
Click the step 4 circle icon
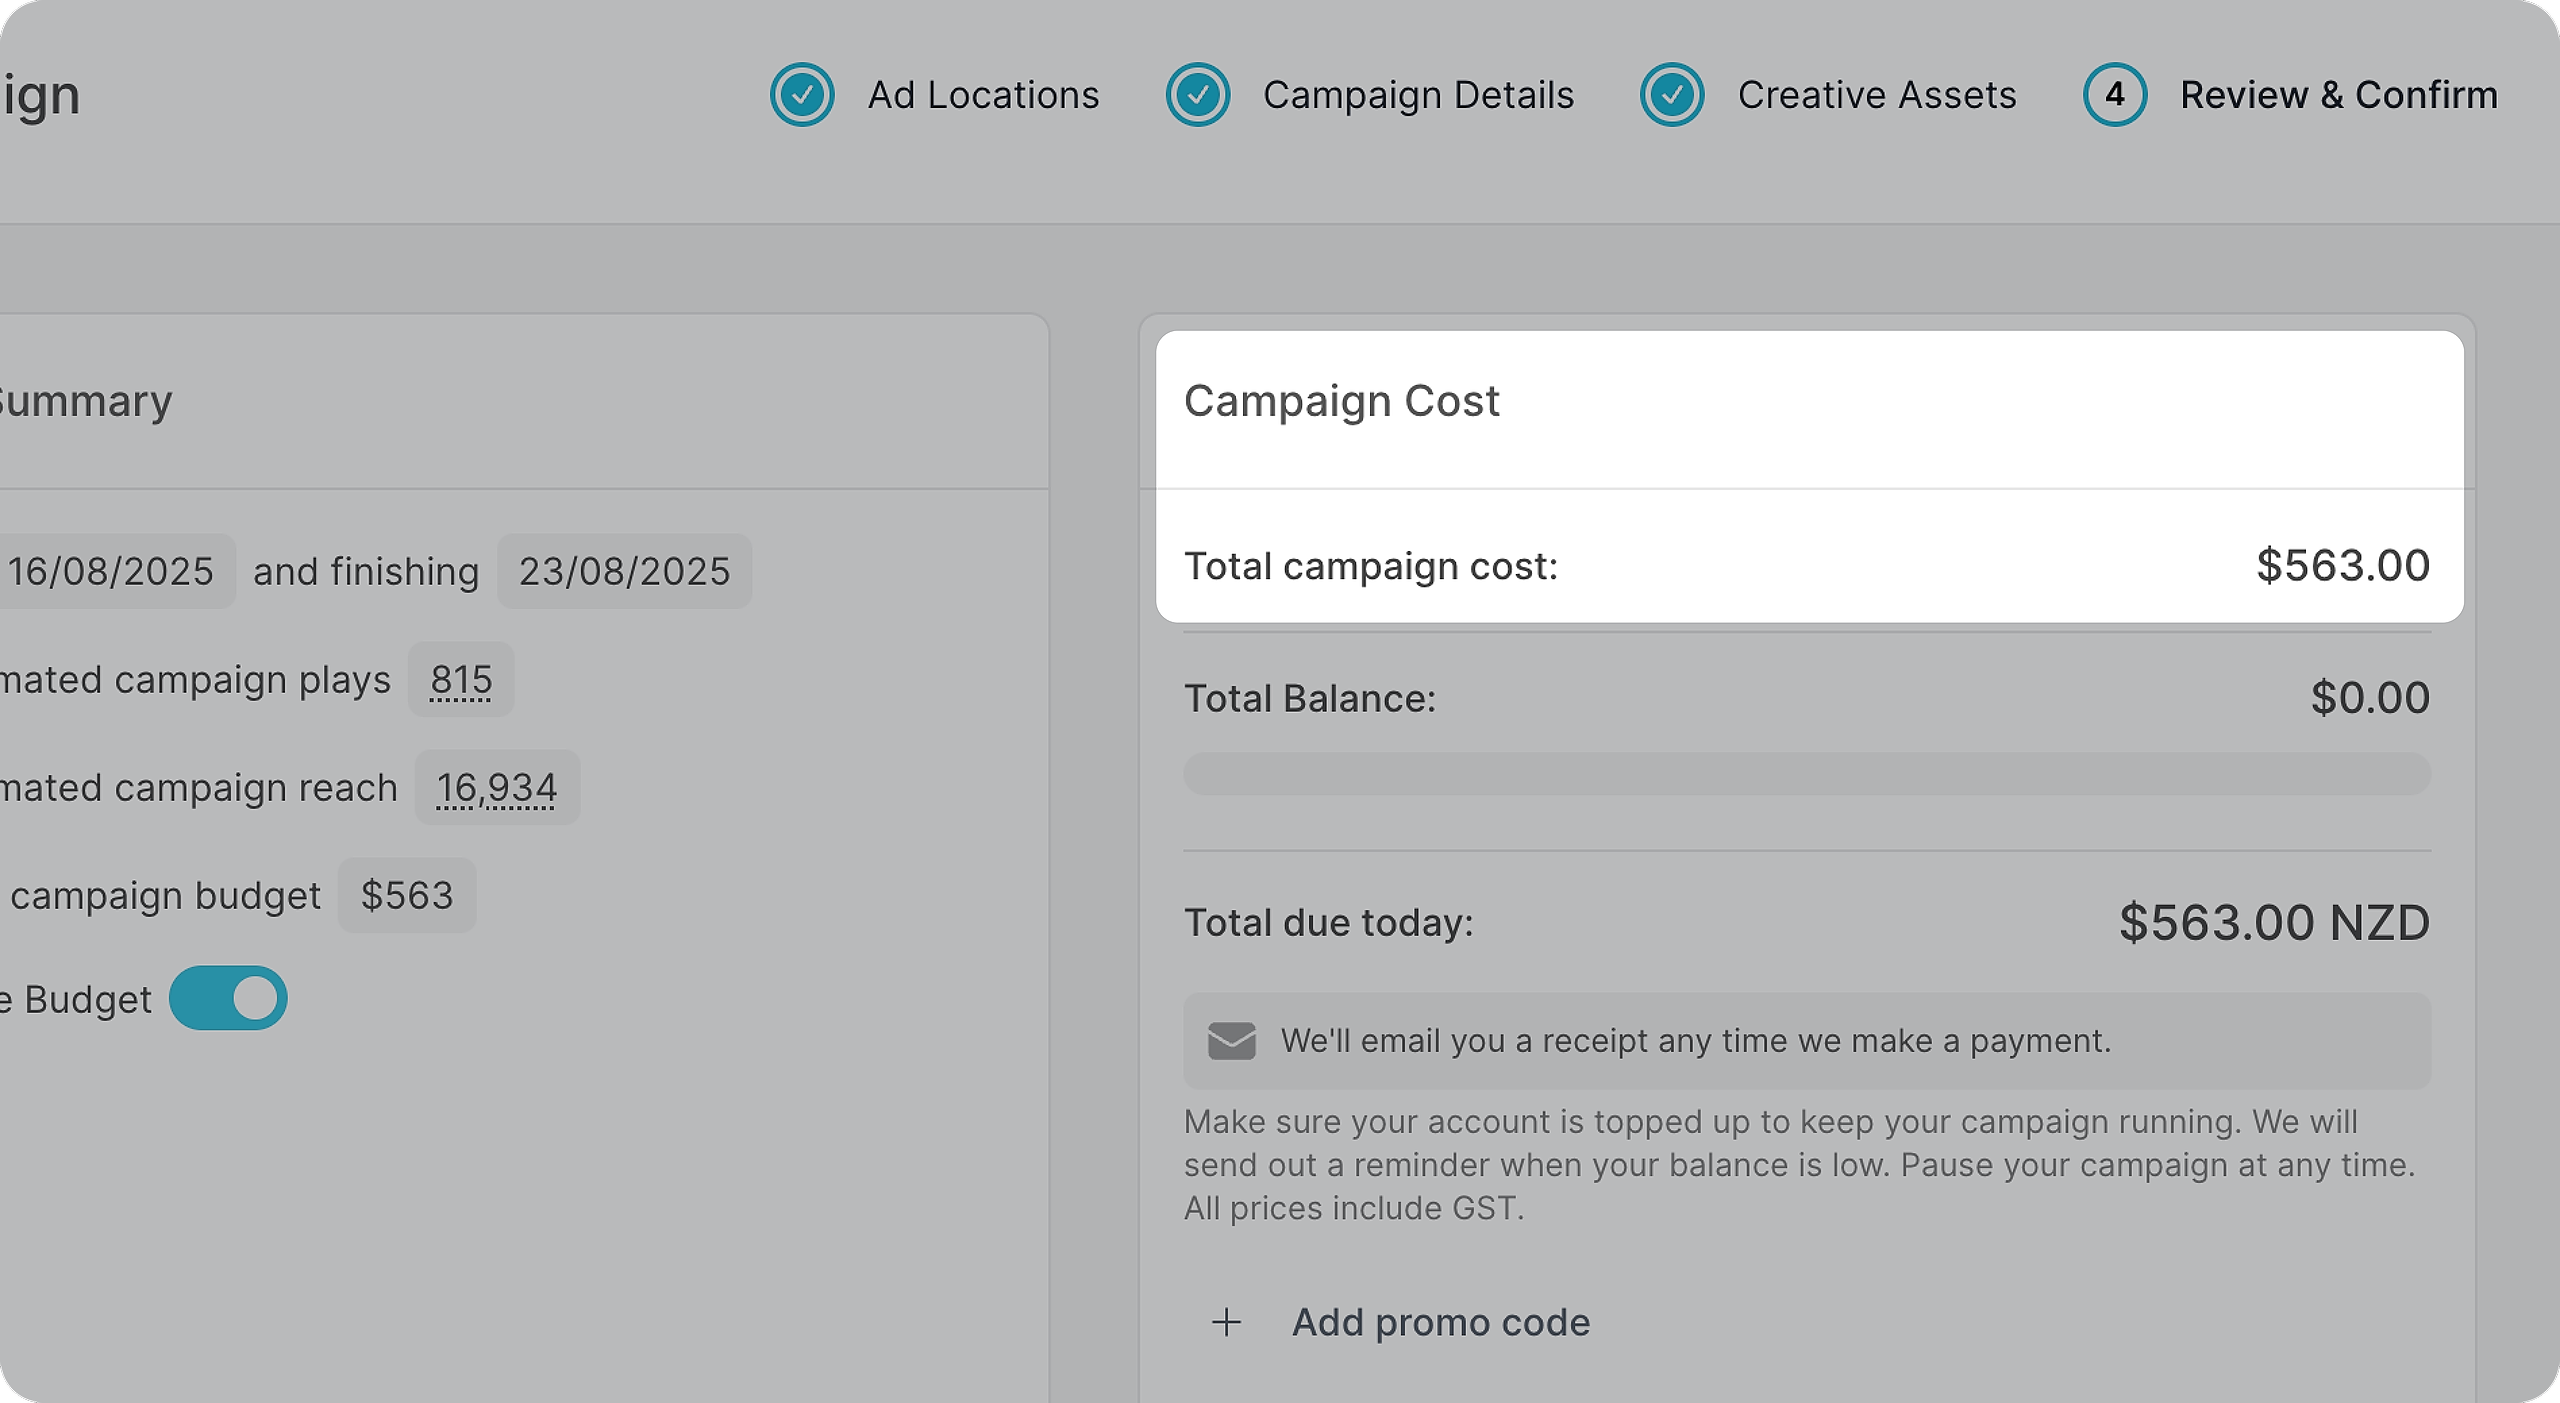point(2114,95)
